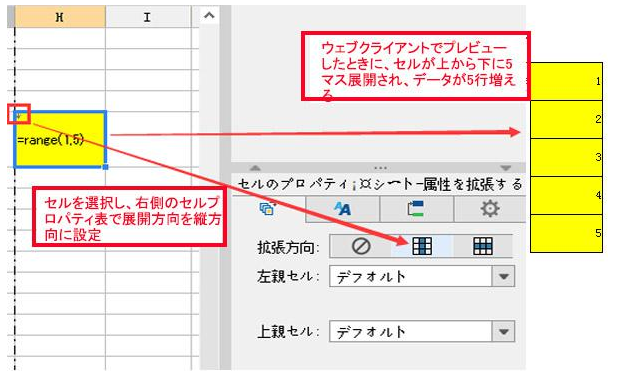Select column H header
Screen dimensions: 628x371
60,17
